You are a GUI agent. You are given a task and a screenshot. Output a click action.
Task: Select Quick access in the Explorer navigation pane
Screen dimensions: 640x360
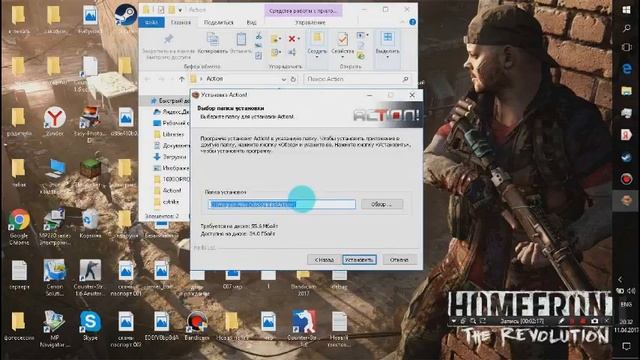[170, 100]
